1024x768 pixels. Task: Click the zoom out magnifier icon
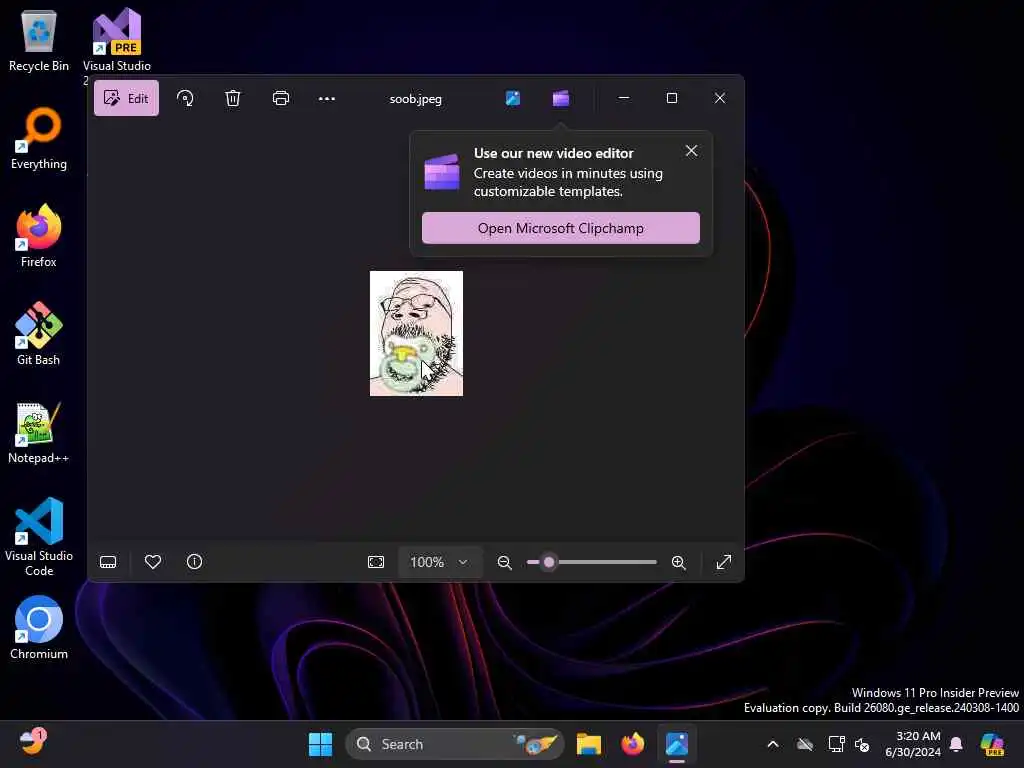[504, 562]
